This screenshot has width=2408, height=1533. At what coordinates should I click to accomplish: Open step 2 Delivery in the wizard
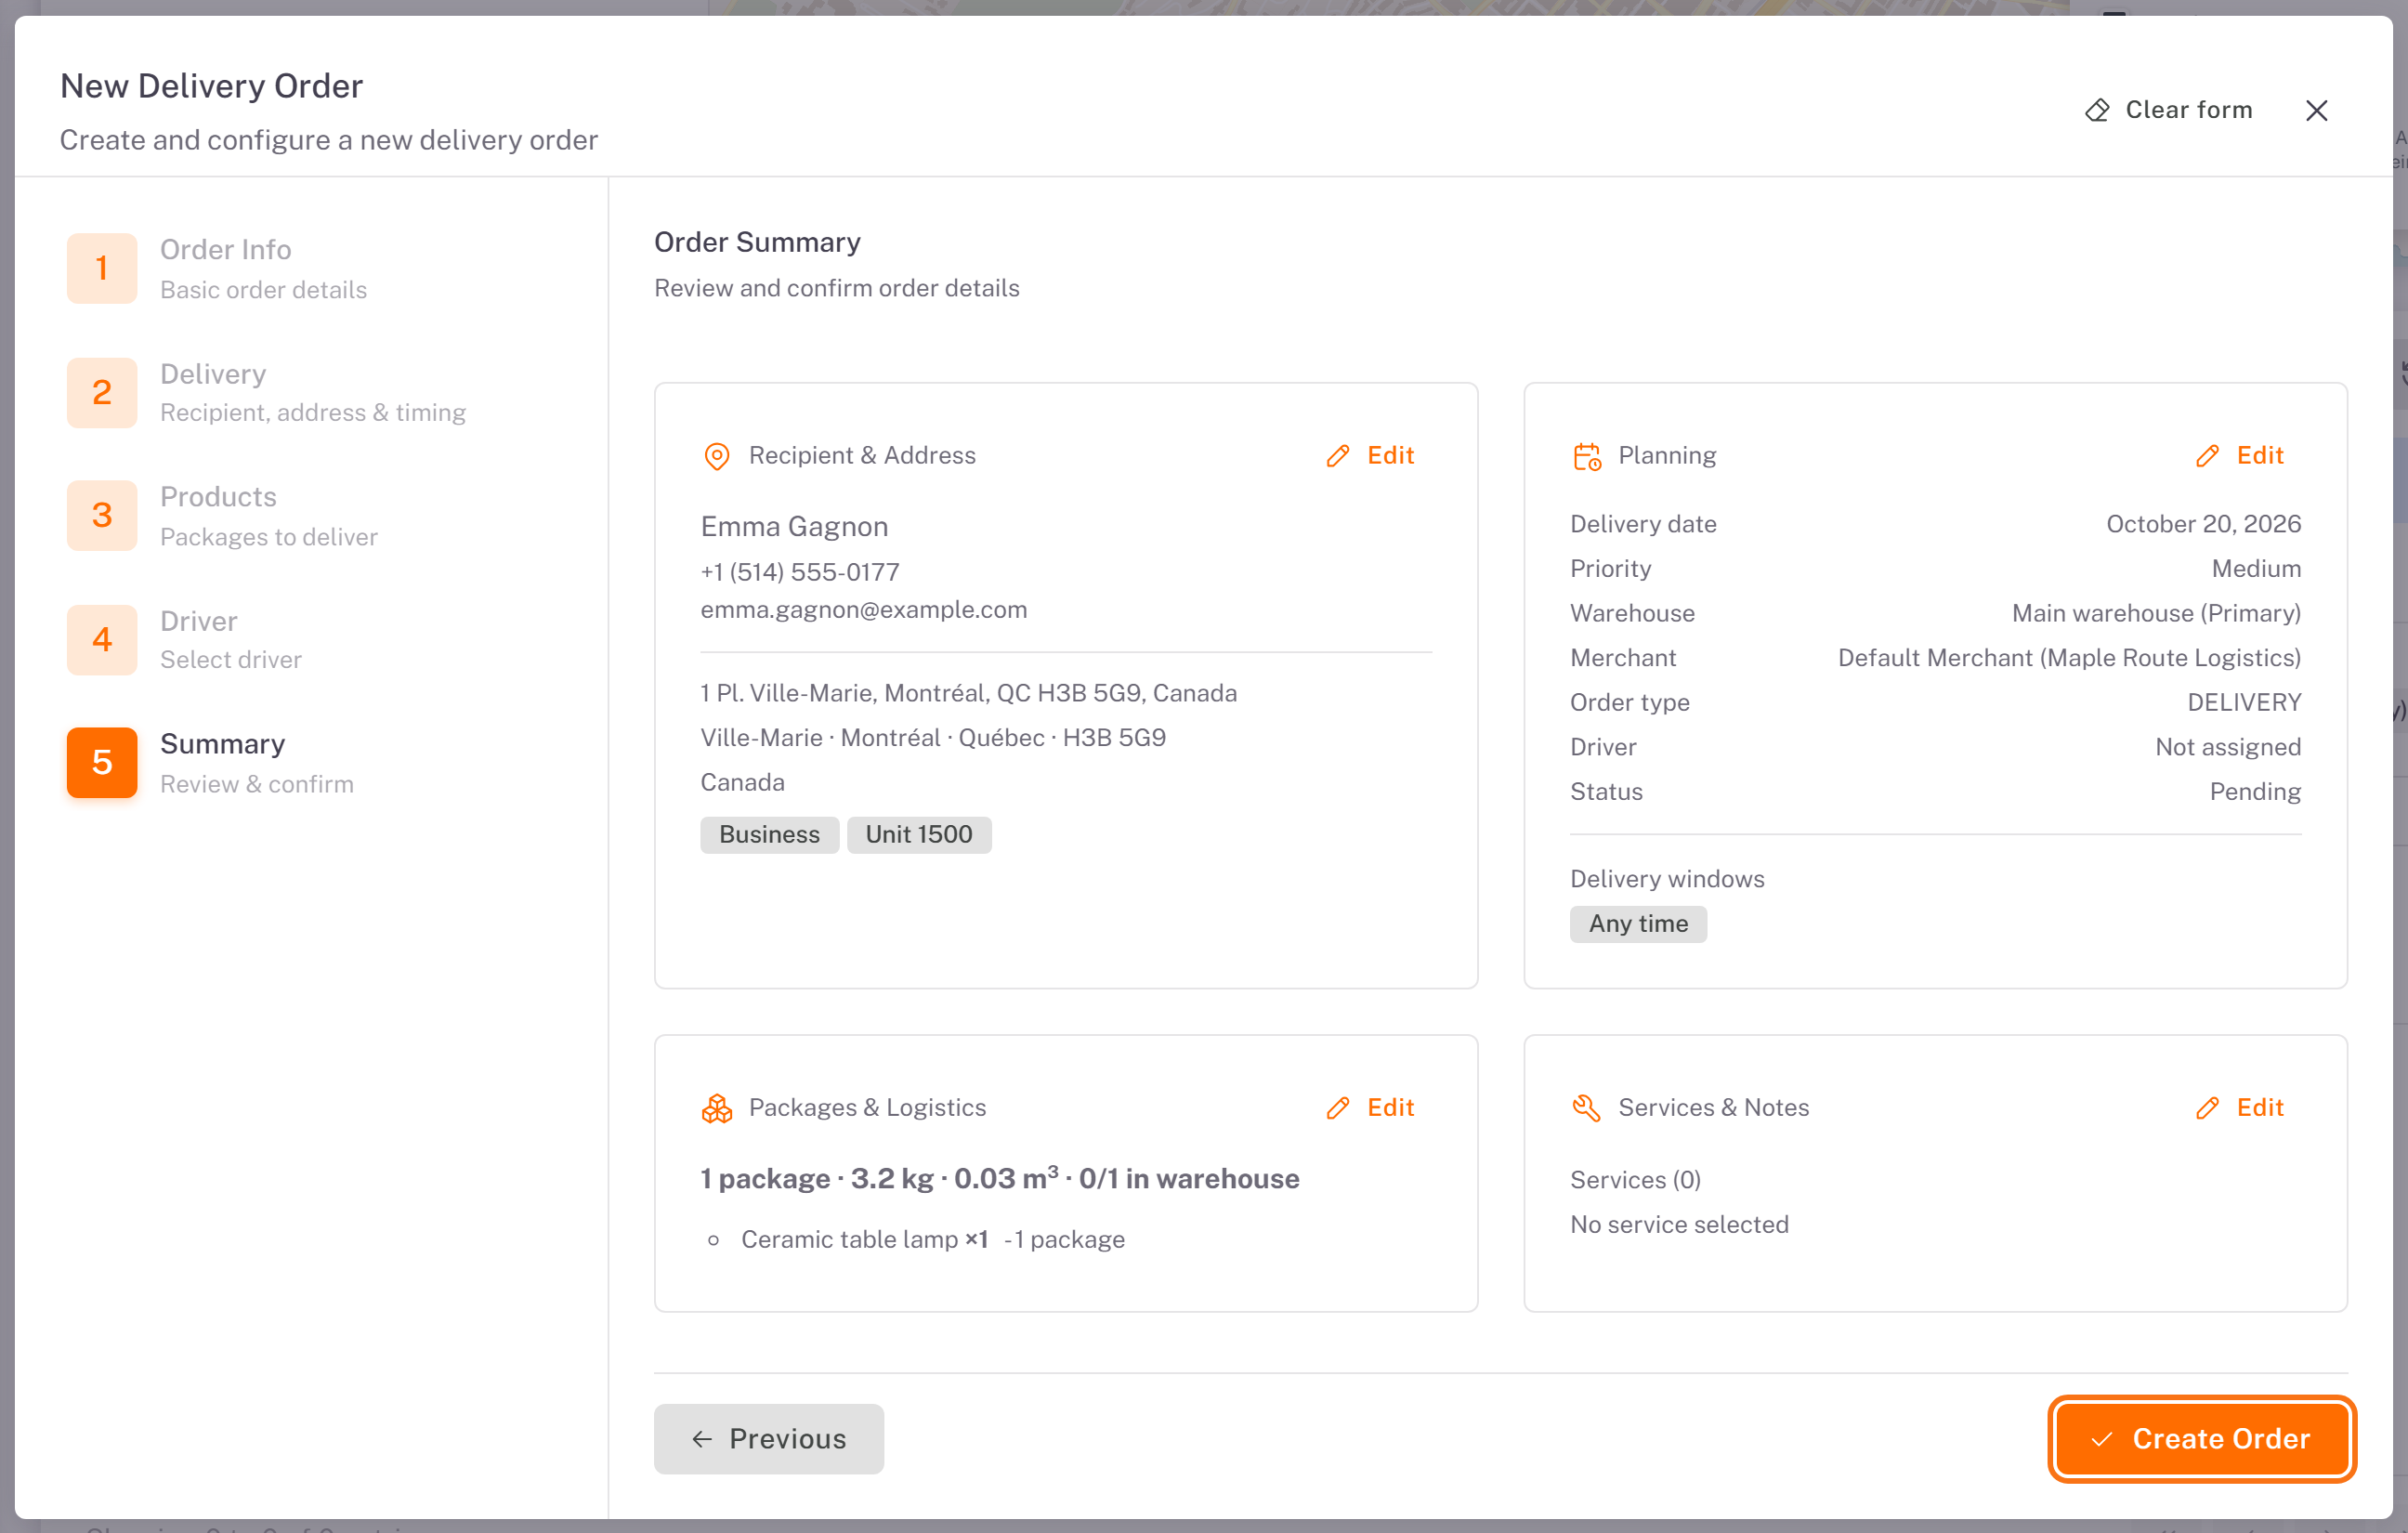[266, 392]
